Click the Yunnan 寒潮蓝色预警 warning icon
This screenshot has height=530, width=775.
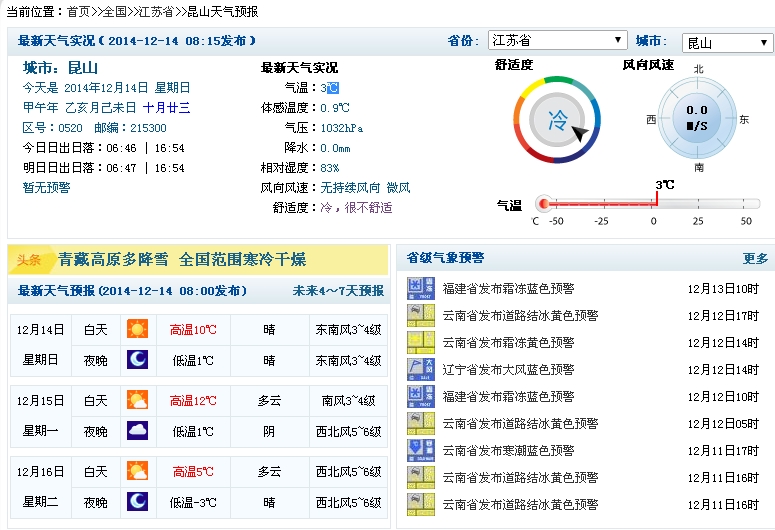pyautogui.click(x=421, y=450)
